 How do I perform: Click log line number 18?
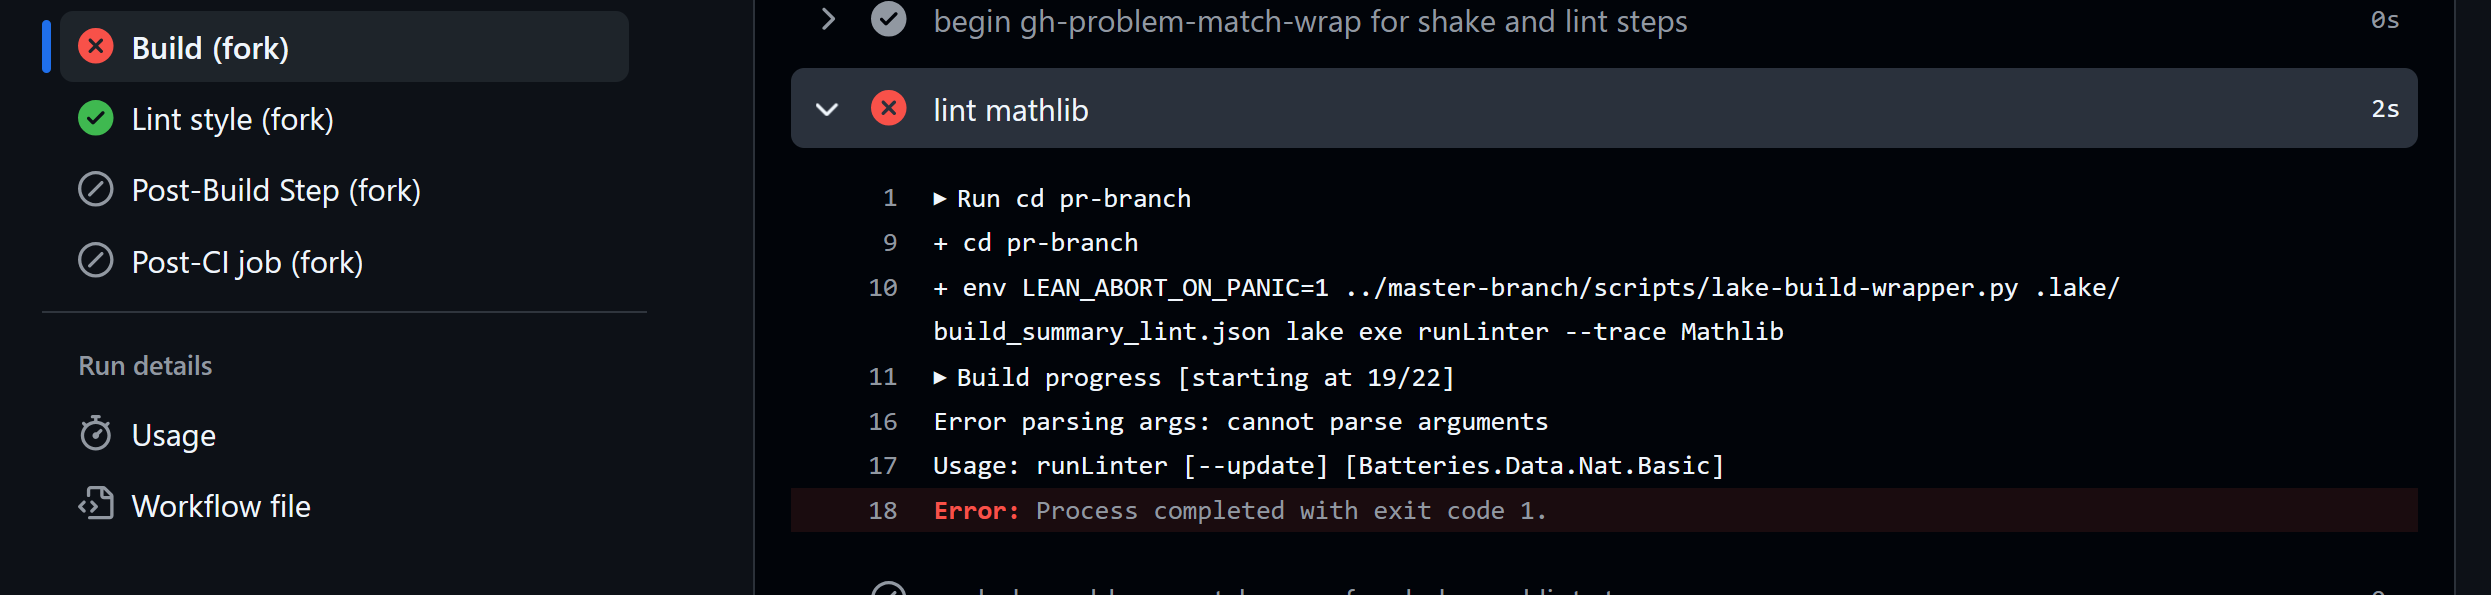(882, 511)
